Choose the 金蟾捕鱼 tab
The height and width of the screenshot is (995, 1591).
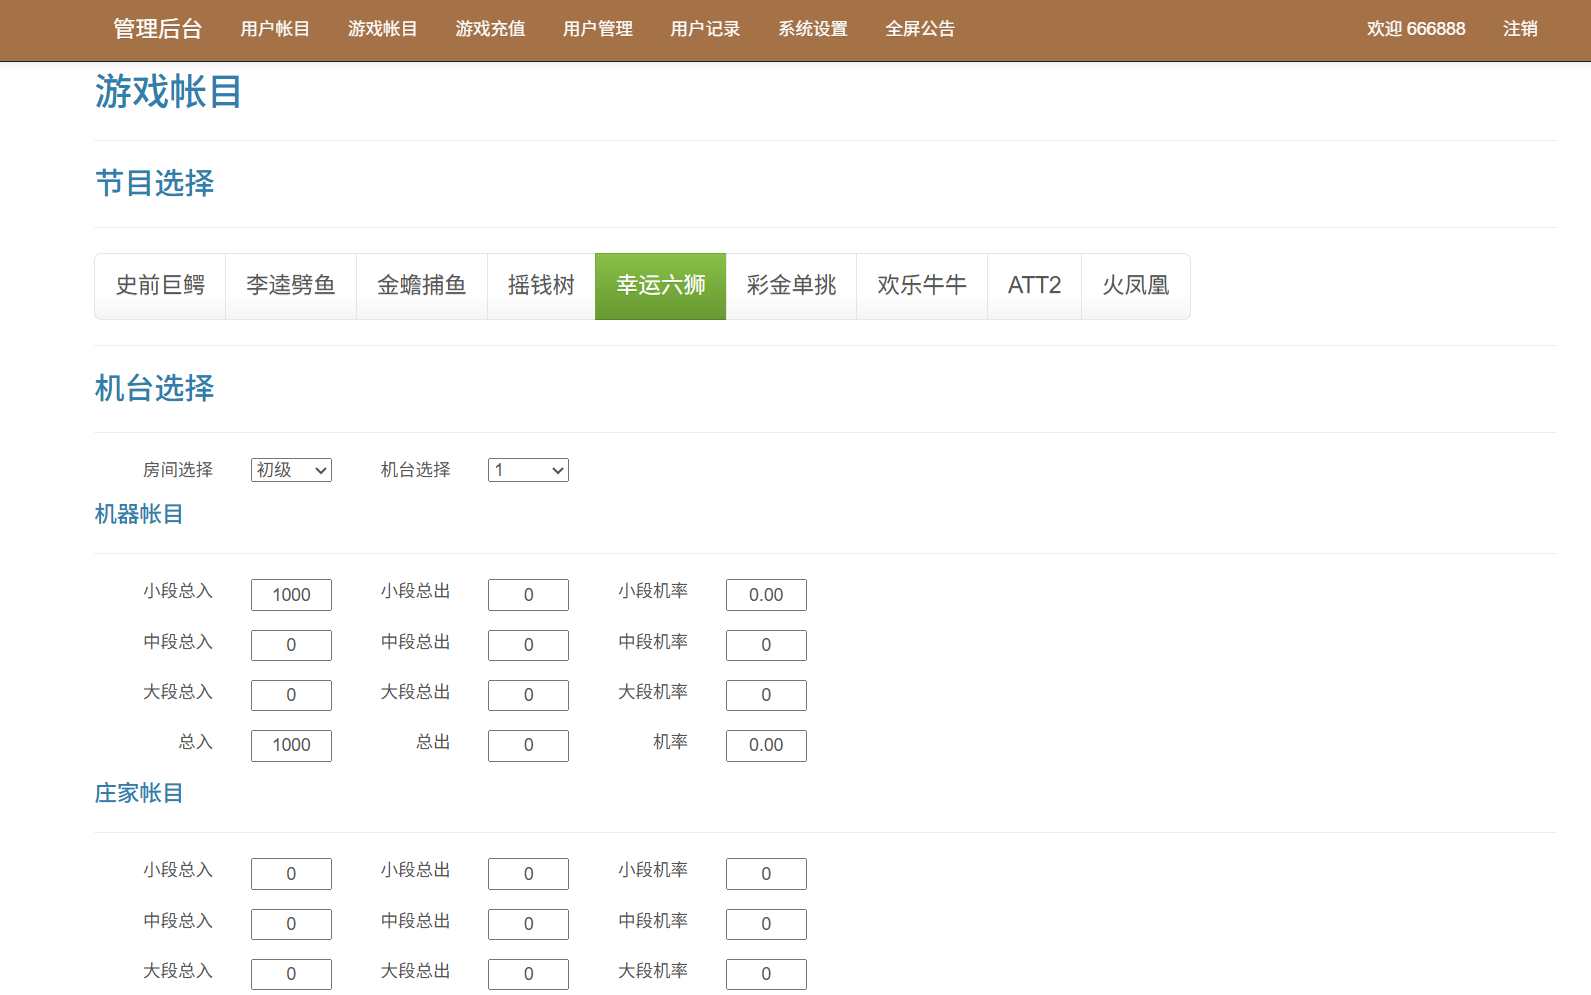point(421,286)
